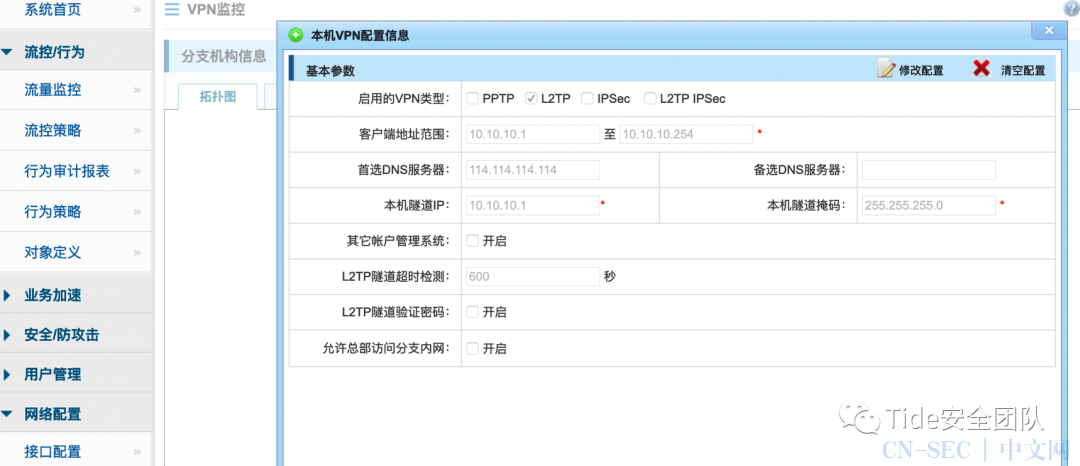This screenshot has width=1080, height=466.
Task: Close the 本机VPN配置信息 dialog
Action: [1049, 31]
